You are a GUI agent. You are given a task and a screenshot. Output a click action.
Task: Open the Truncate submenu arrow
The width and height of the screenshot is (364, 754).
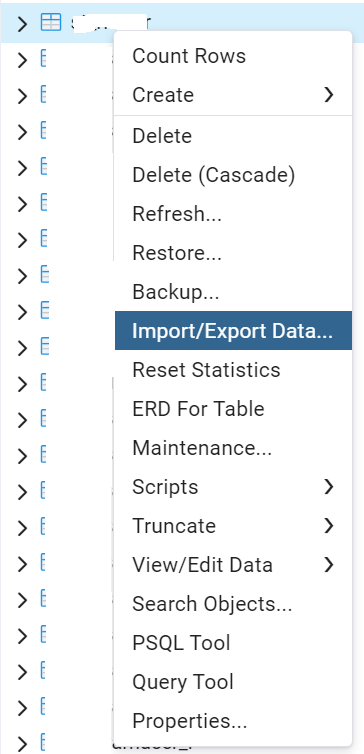click(x=329, y=526)
